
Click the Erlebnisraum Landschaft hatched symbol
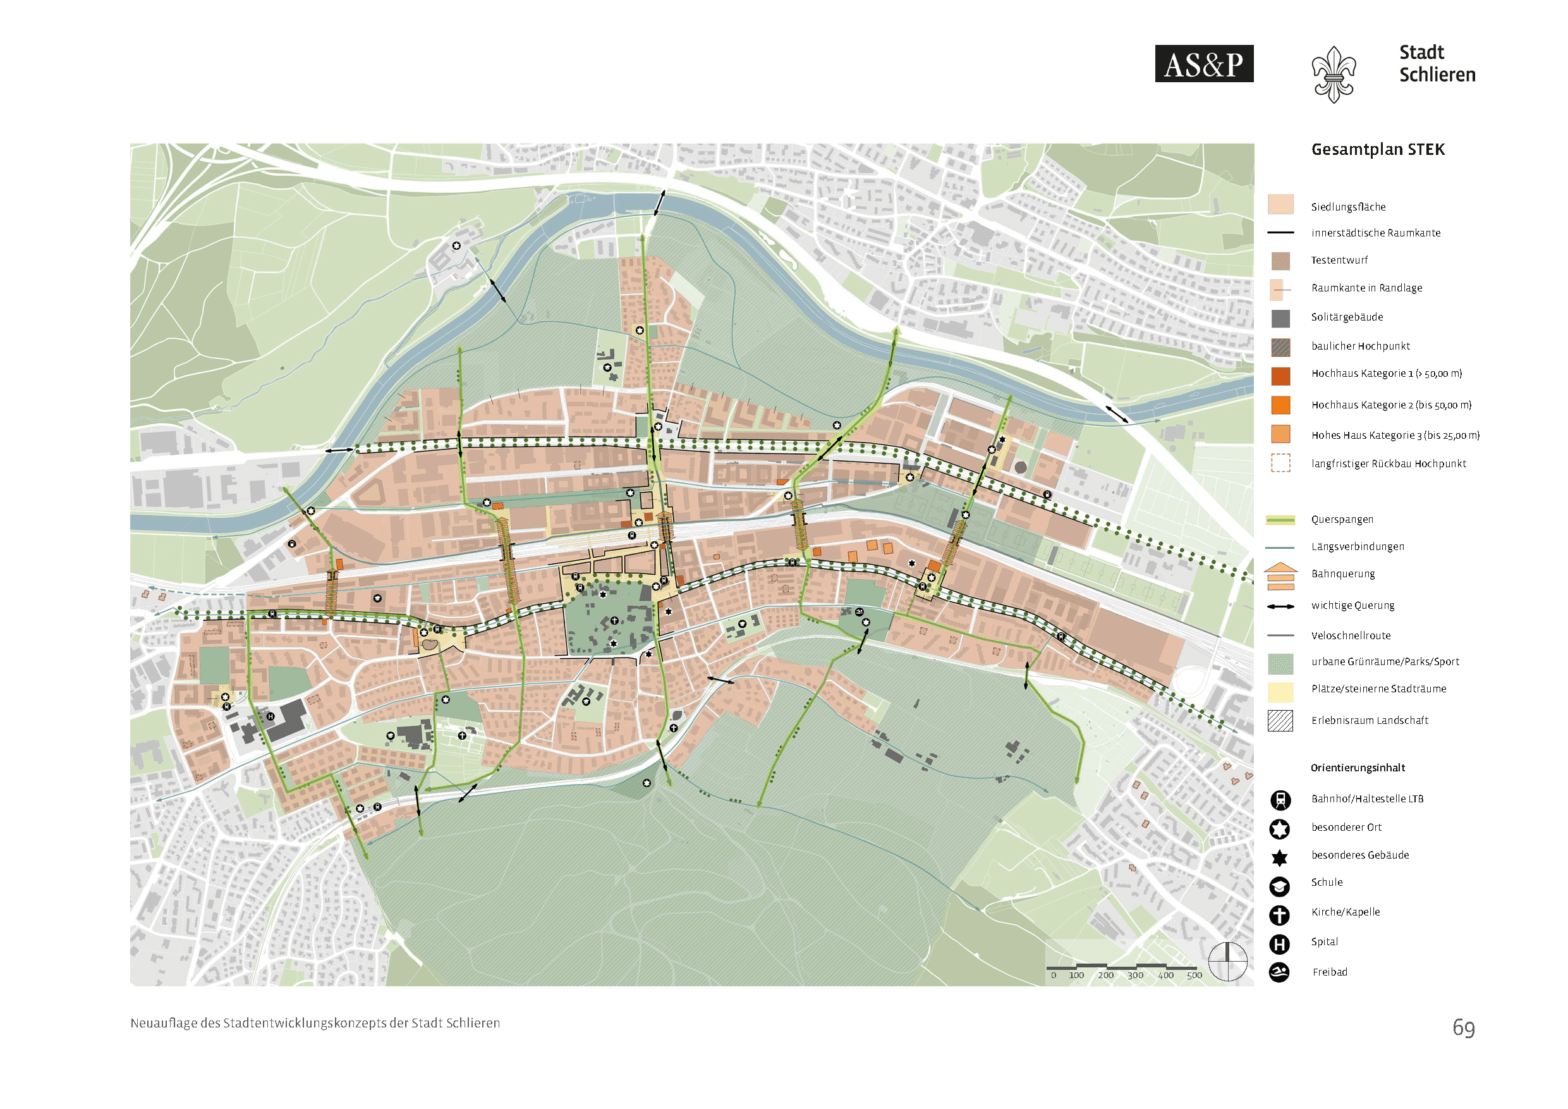click(1281, 720)
